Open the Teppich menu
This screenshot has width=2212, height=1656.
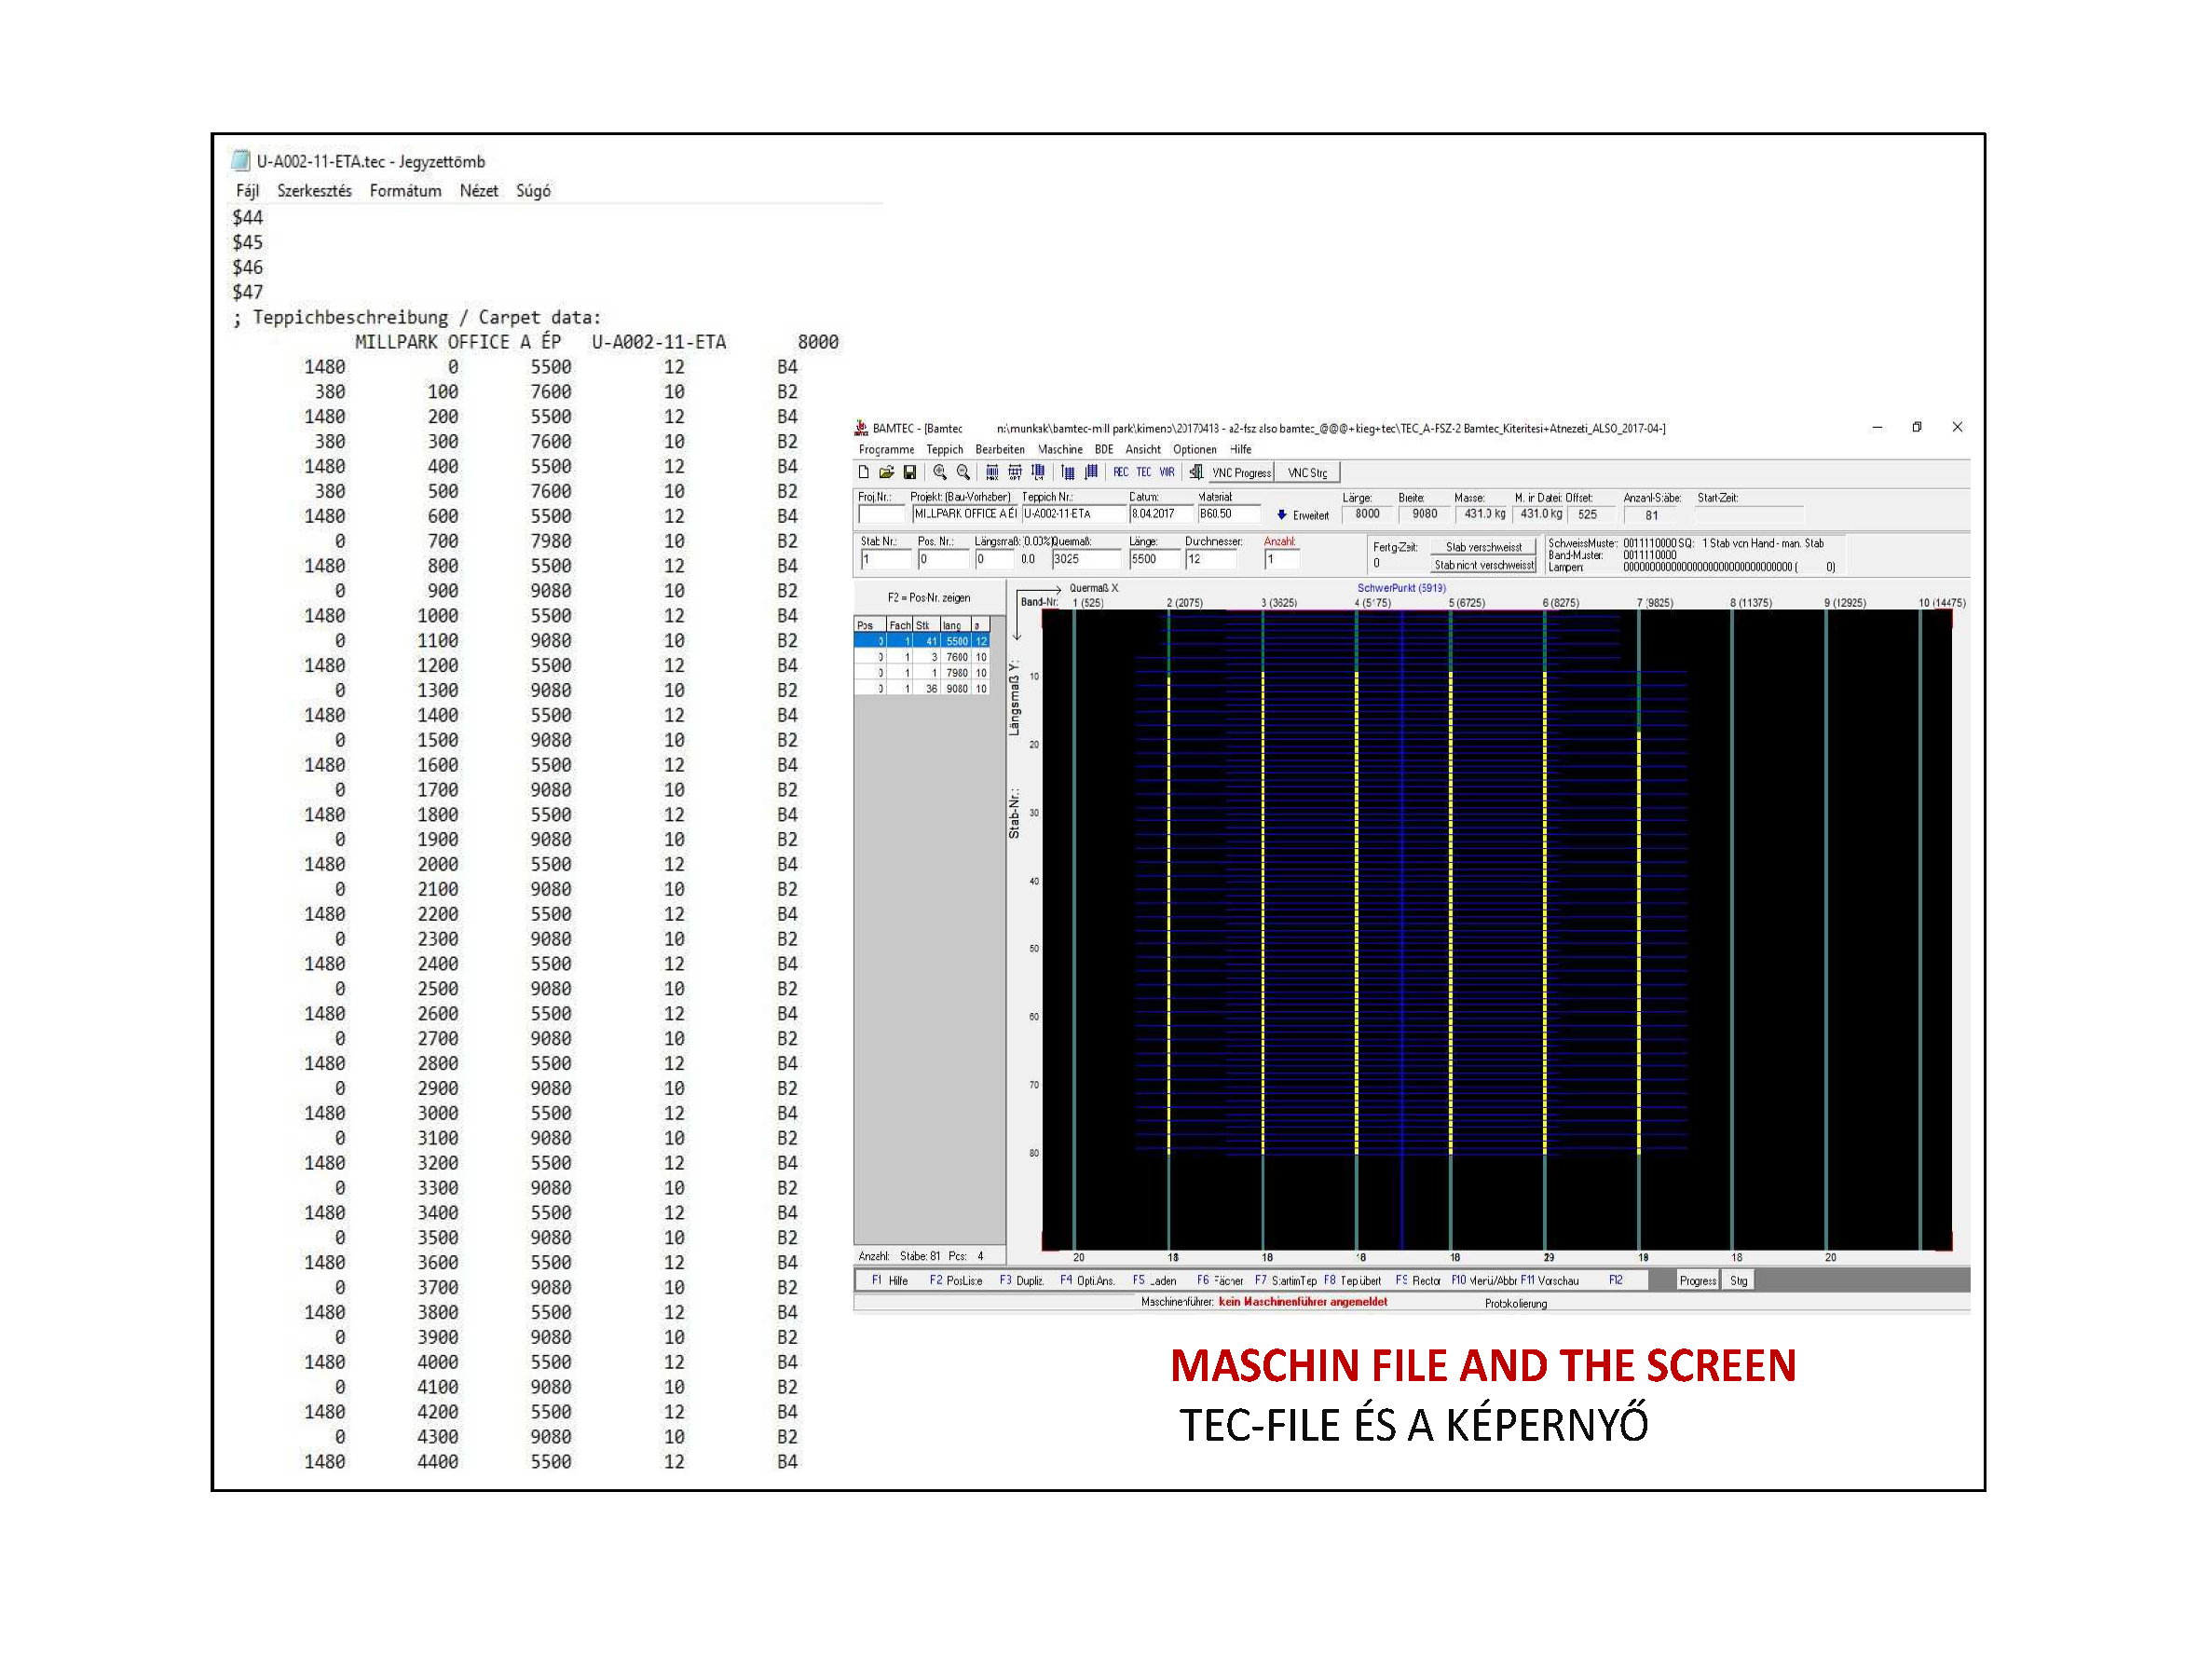pos(944,449)
